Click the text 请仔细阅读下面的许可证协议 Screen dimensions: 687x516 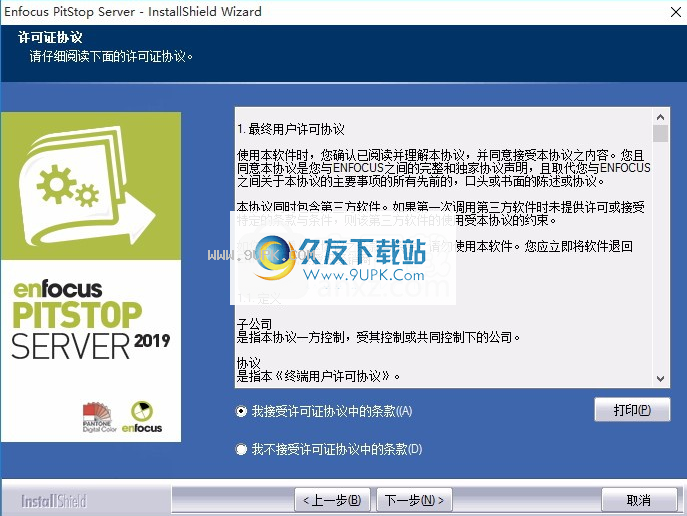click(x=111, y=57)
